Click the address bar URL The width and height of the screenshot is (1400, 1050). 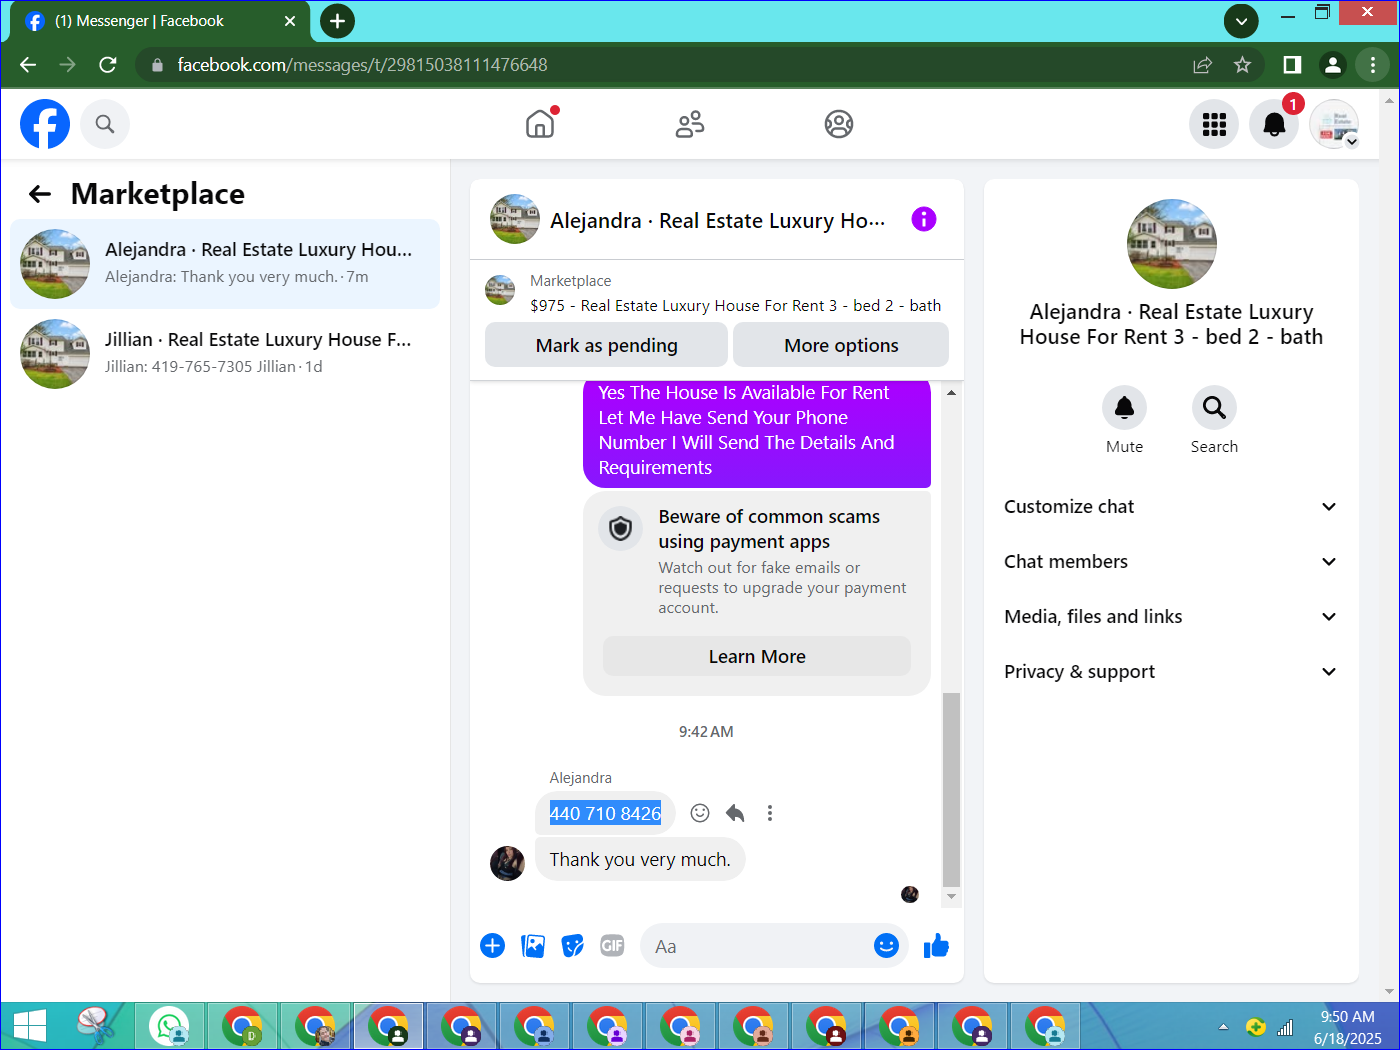pyautogui.click(x=362, y=65)
